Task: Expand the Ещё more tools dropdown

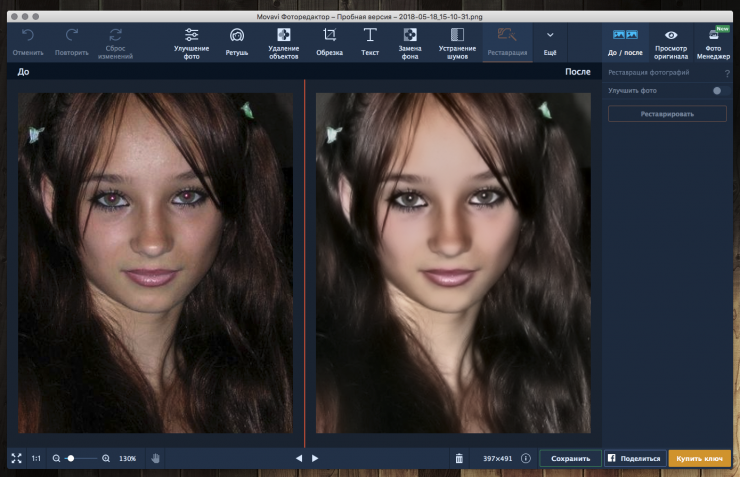Action: (x=550, y=42)
